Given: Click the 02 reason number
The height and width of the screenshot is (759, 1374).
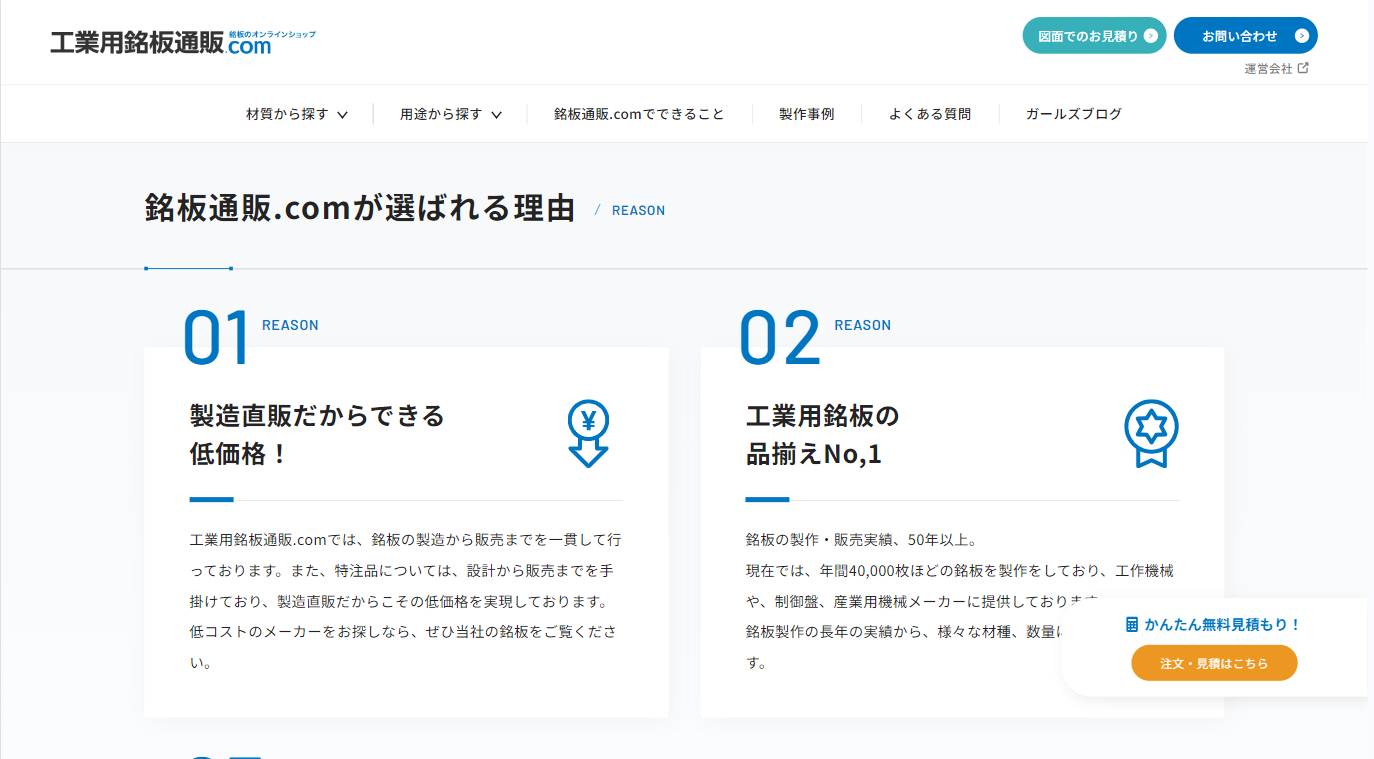Looking at the screenshot, I should (780, 338).
